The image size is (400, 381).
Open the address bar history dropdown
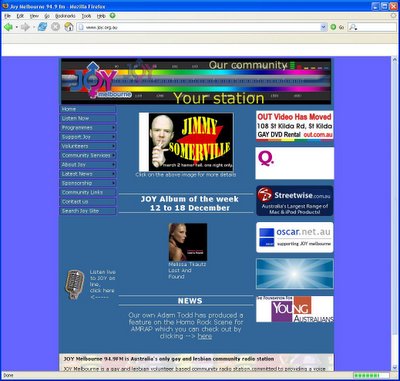click(x=323, y=27)
